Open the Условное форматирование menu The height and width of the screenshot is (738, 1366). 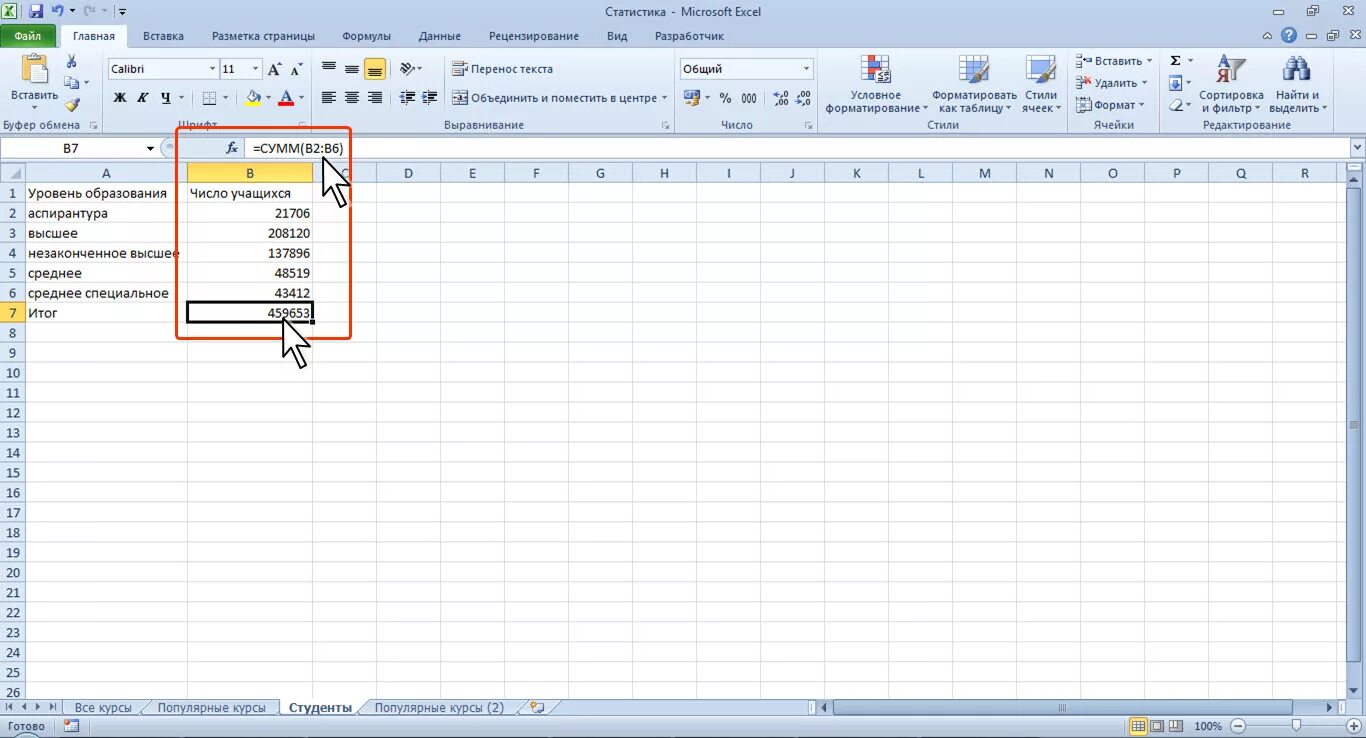pyautogui.click(x=876, y=84)
